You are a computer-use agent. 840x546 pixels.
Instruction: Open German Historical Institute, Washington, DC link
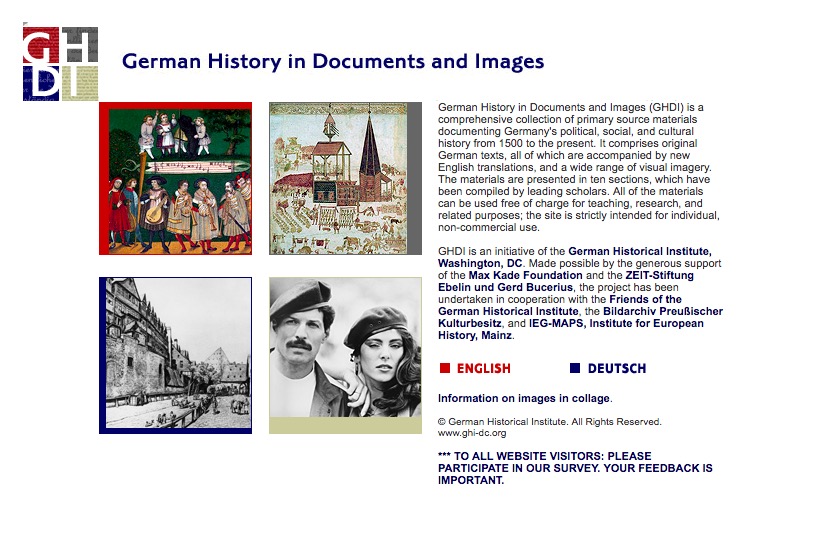574,257
